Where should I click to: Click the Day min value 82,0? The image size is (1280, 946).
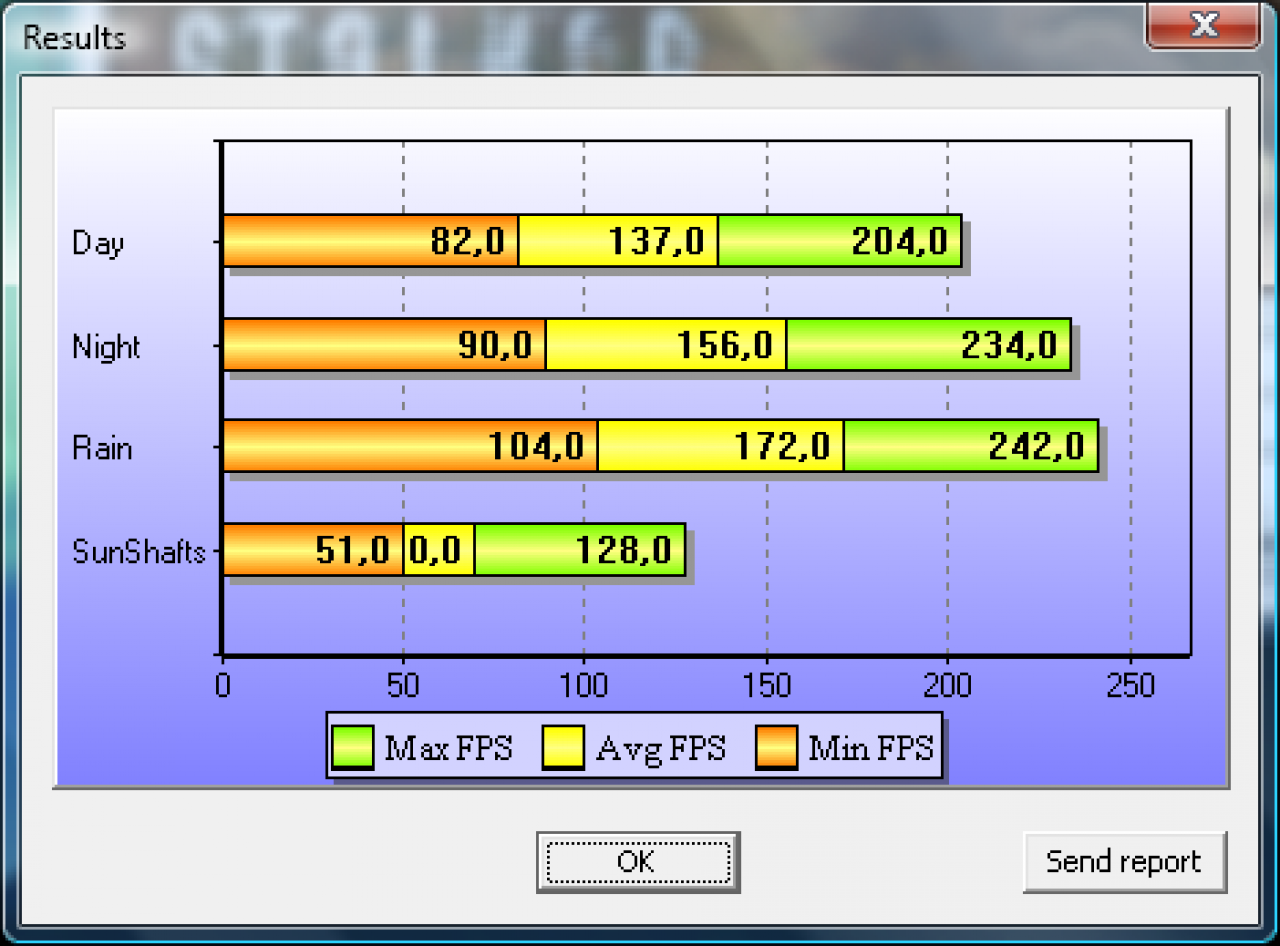click(x=467, y=241)
